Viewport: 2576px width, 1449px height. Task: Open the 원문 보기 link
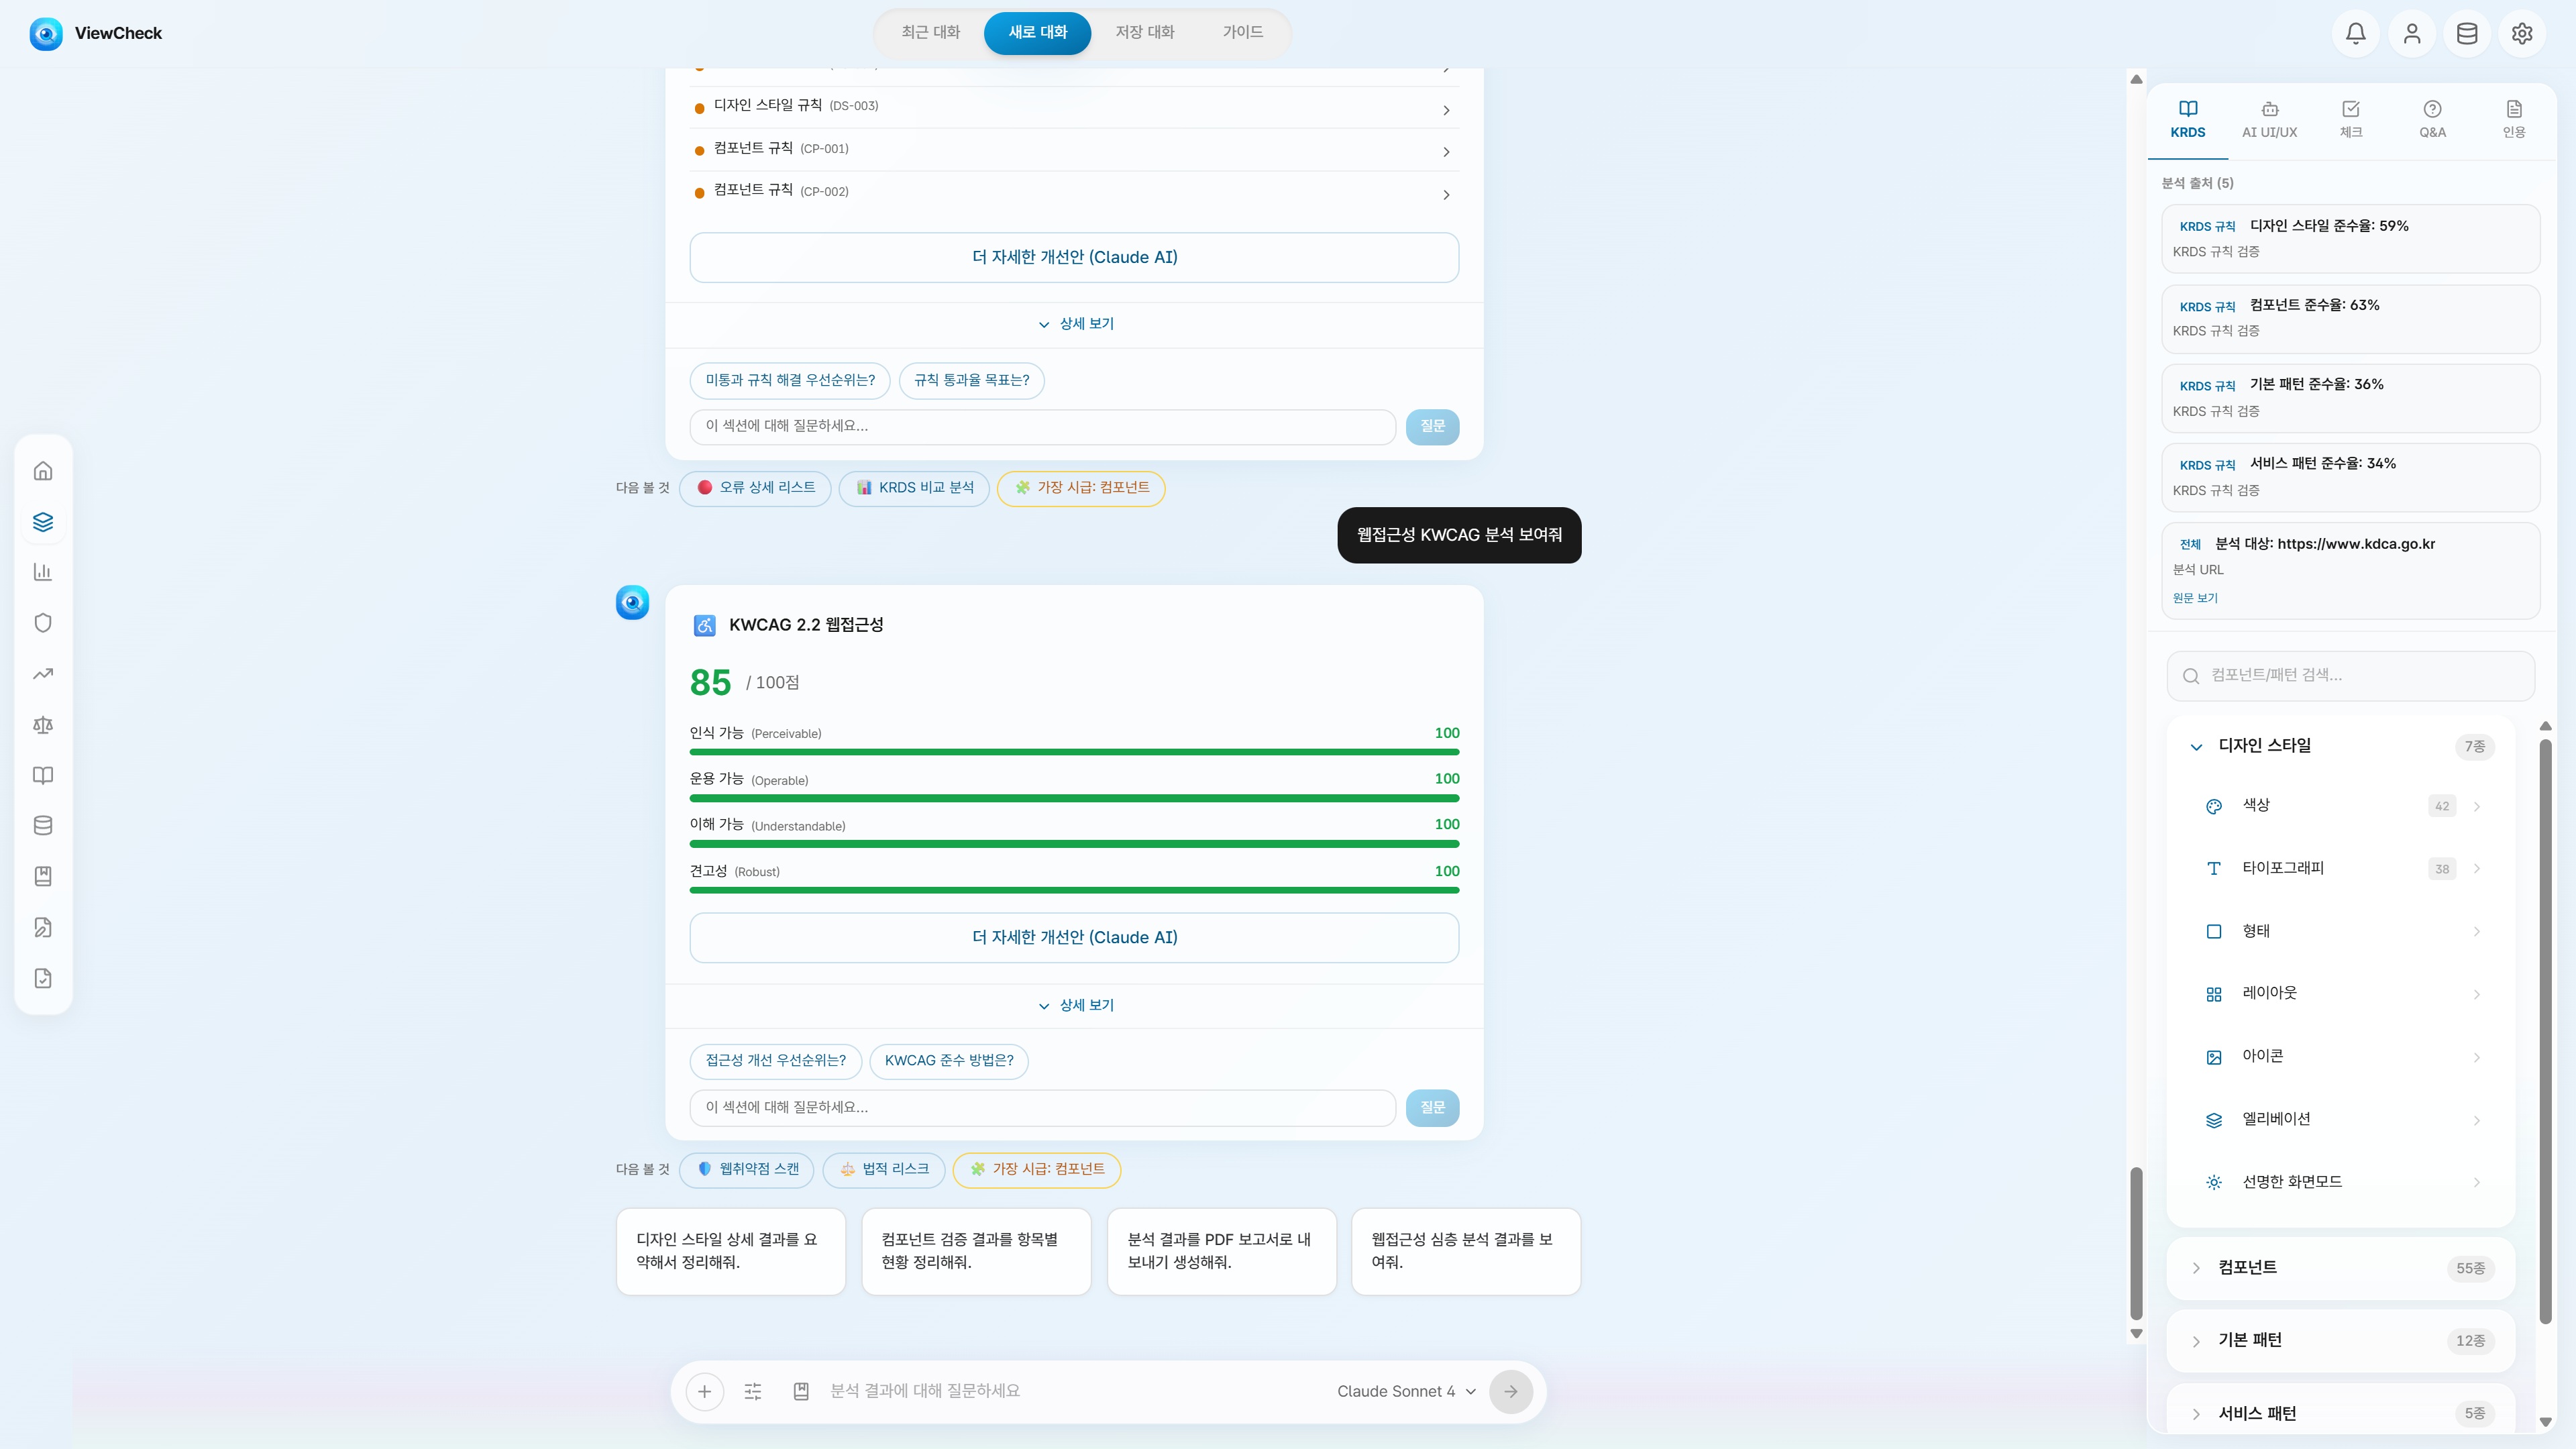(2195, 598)
